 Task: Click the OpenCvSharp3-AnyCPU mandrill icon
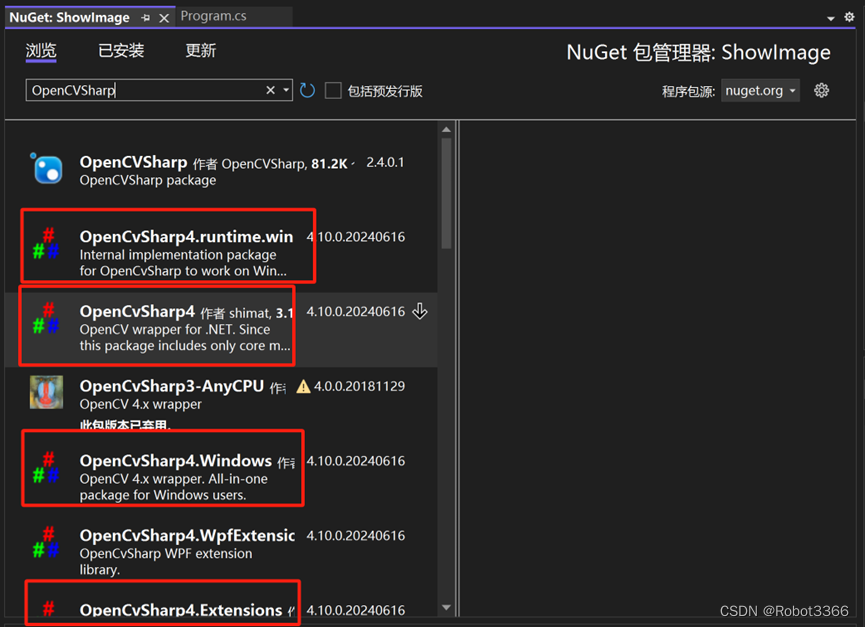point(46,392)
